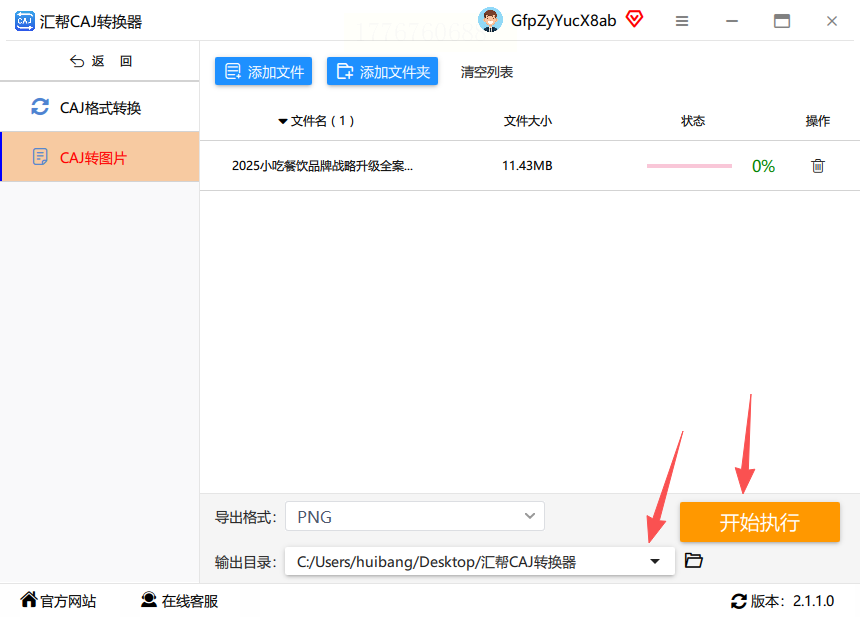Click the app logo in title bar
The width and height of the screenshot is (860, 617).
click(x=24, y=21)
